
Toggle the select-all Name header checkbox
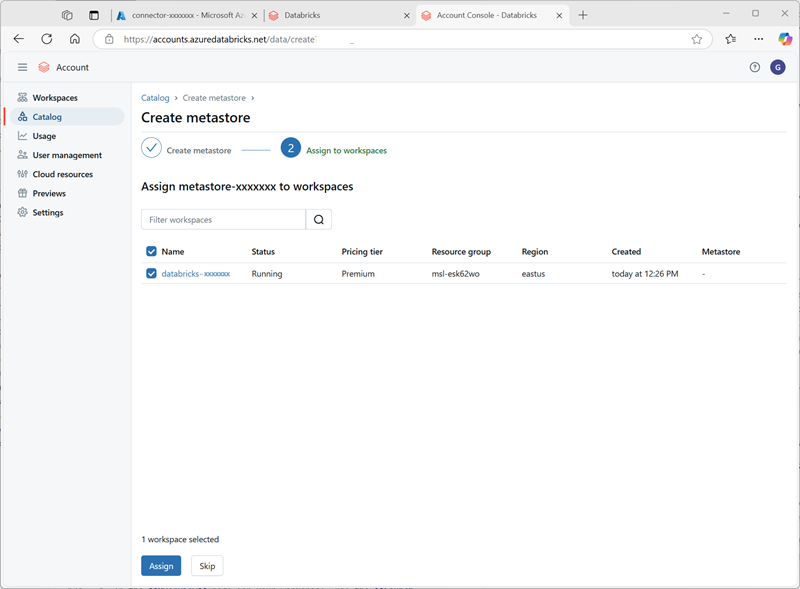(x=151, y=251)
